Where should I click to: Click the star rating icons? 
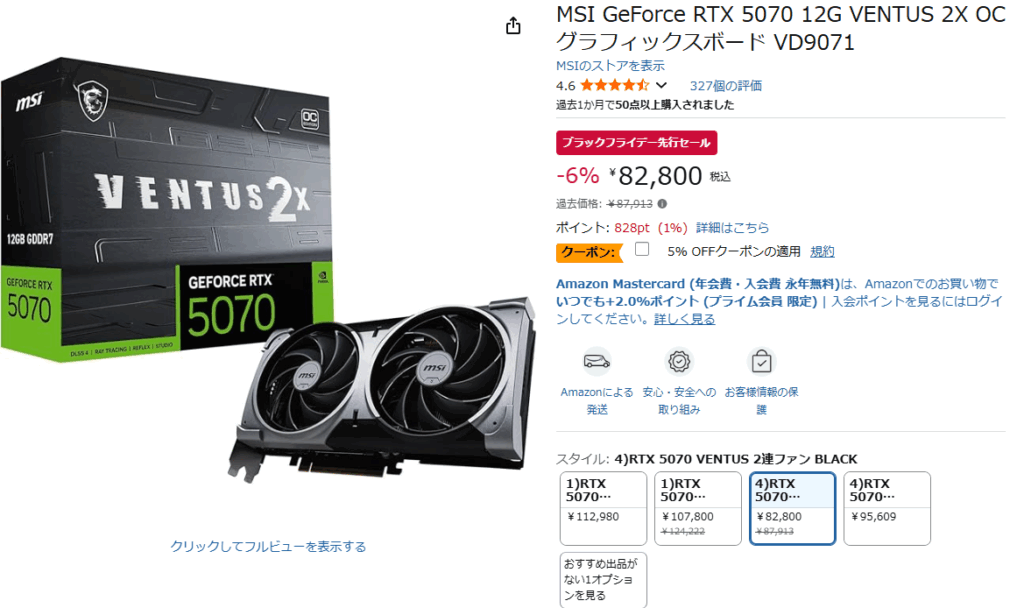coord(615,85)
